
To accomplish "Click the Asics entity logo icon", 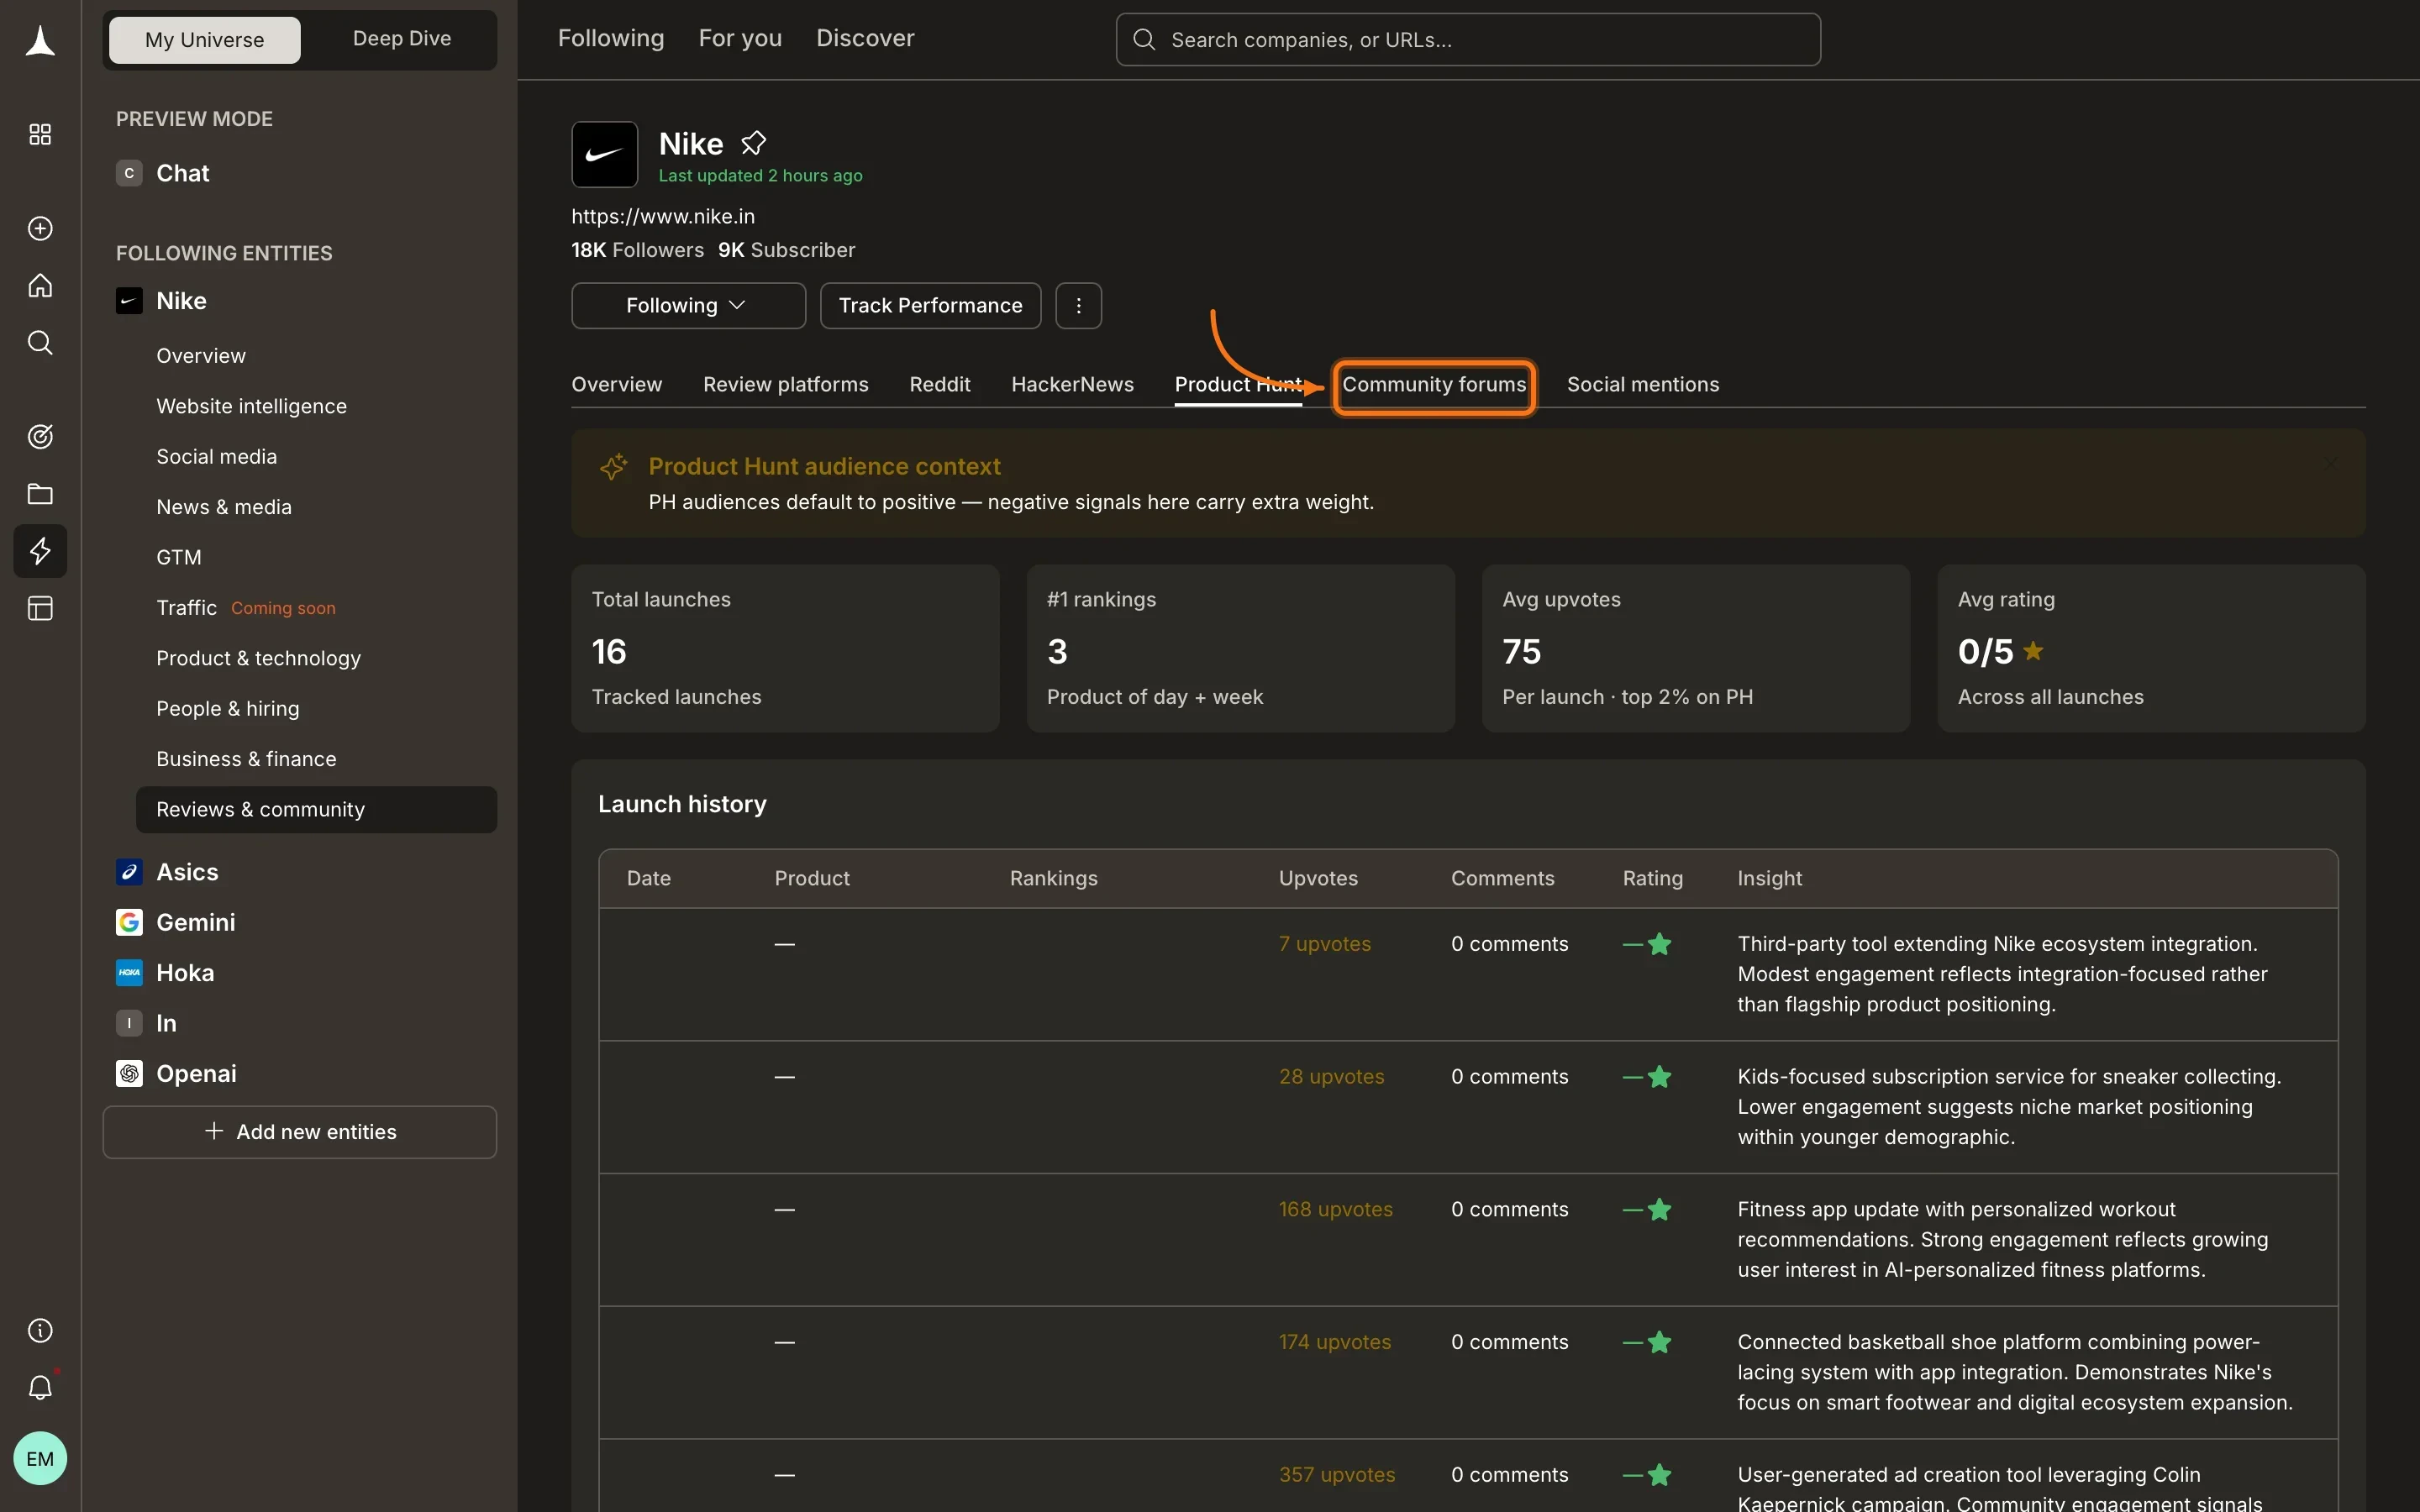I will (129, 872).
